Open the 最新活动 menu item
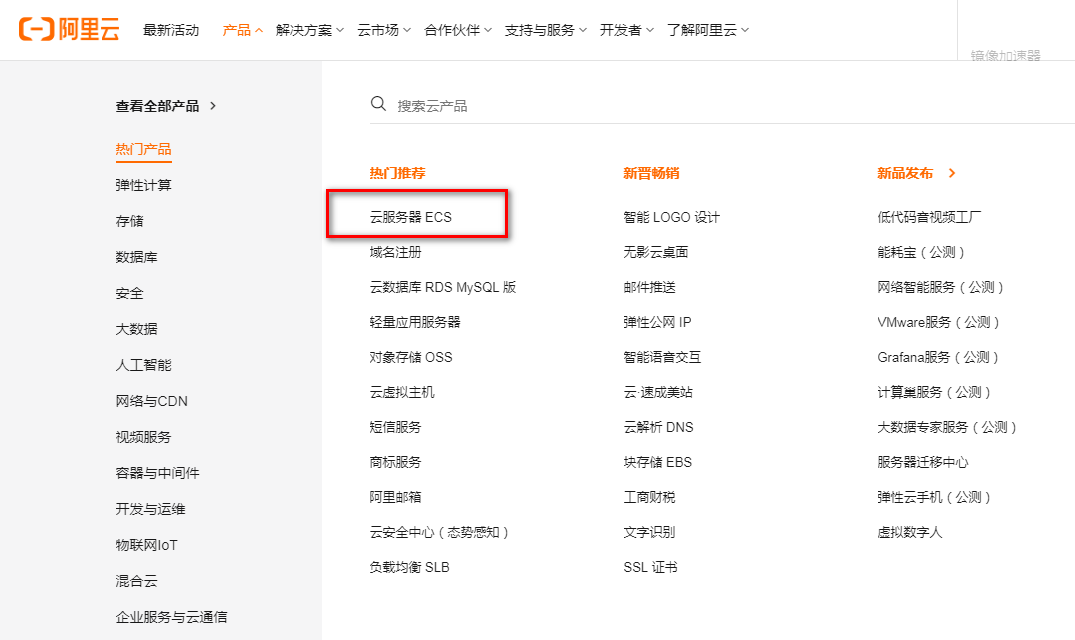This screenshot has width=1075, height=640. pos(171,30)
